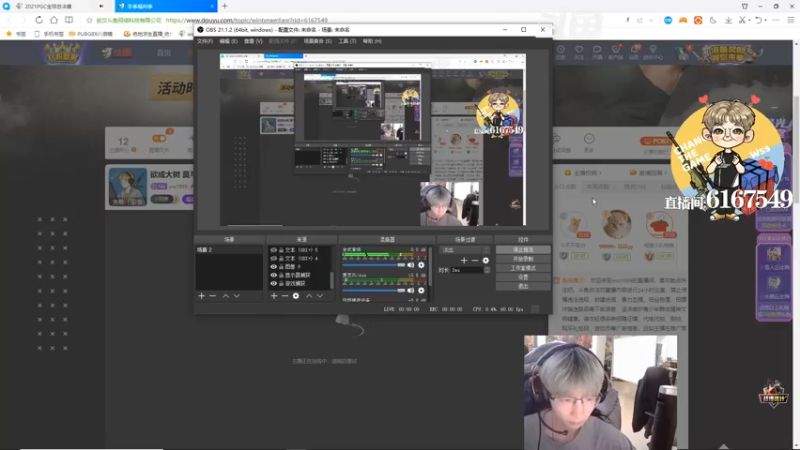Open the three-dots more tools browser menu
Image resolution: width=800 pixels, height=450 pixels.
776,20
